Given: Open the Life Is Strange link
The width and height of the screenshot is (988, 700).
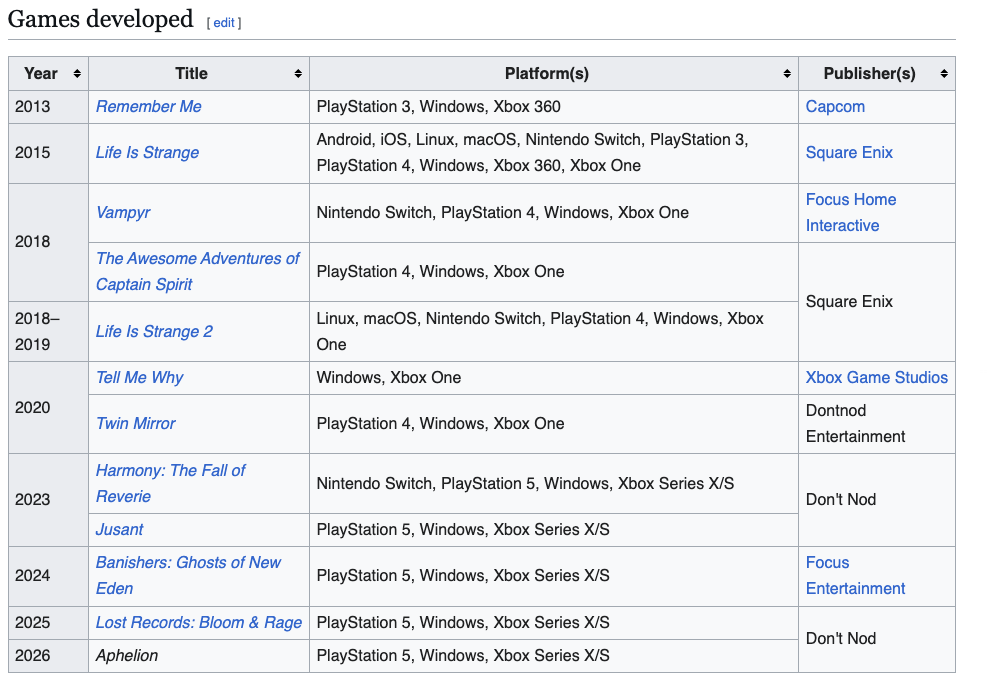Looking at the screenshot, I should [147, 153].
